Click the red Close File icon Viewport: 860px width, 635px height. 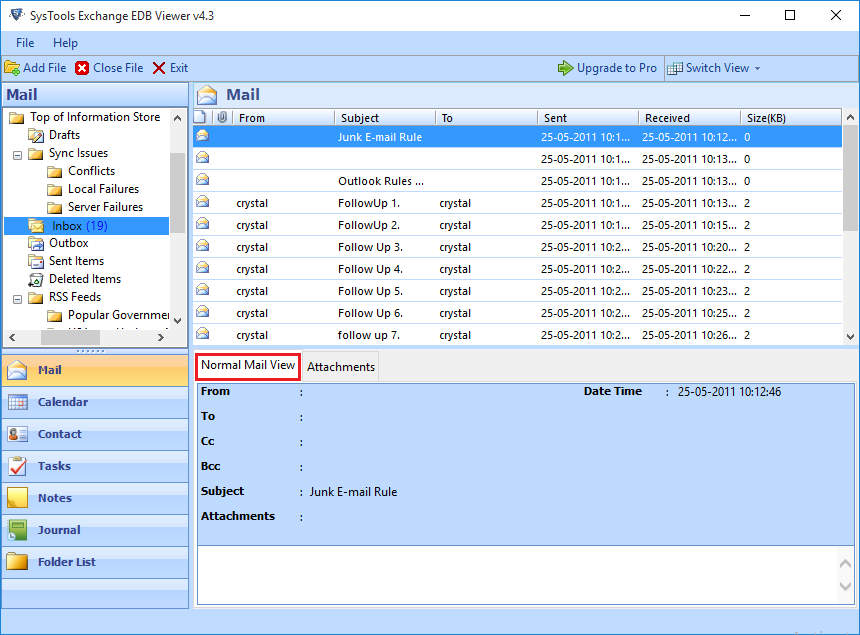point(82,68)
